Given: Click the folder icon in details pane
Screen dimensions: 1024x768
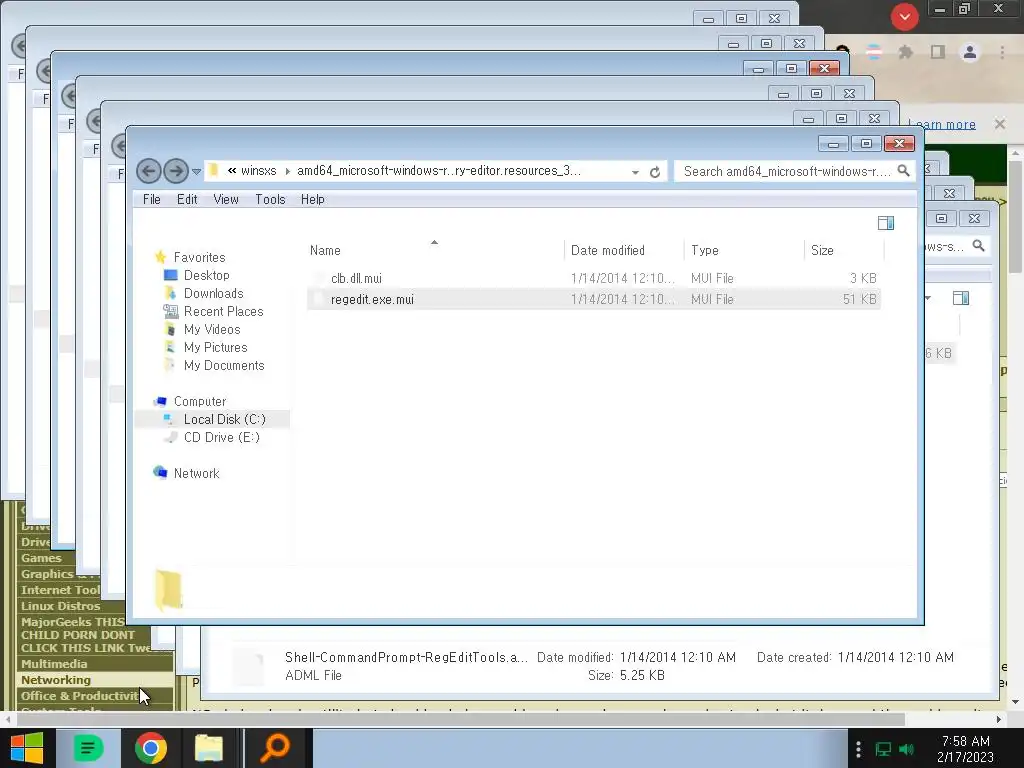Looking at the screenshot, I should point(168,590).
